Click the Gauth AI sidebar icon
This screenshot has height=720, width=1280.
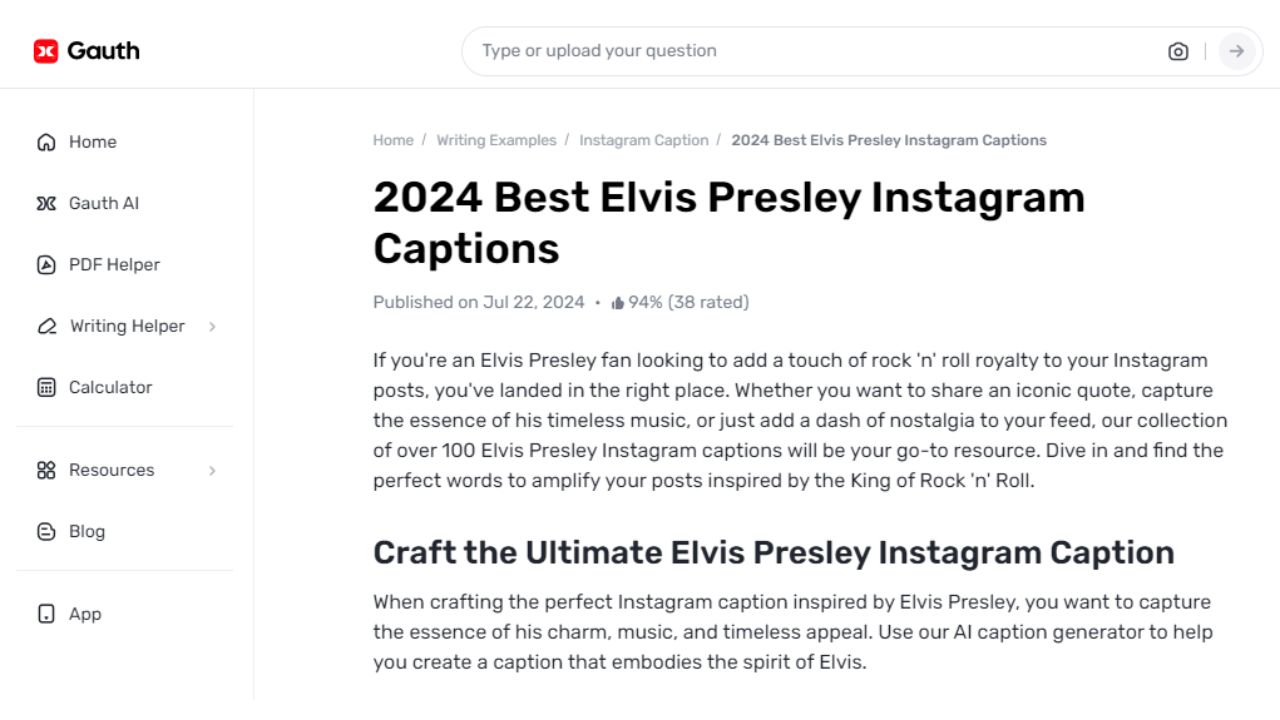[x=45, y=203]
